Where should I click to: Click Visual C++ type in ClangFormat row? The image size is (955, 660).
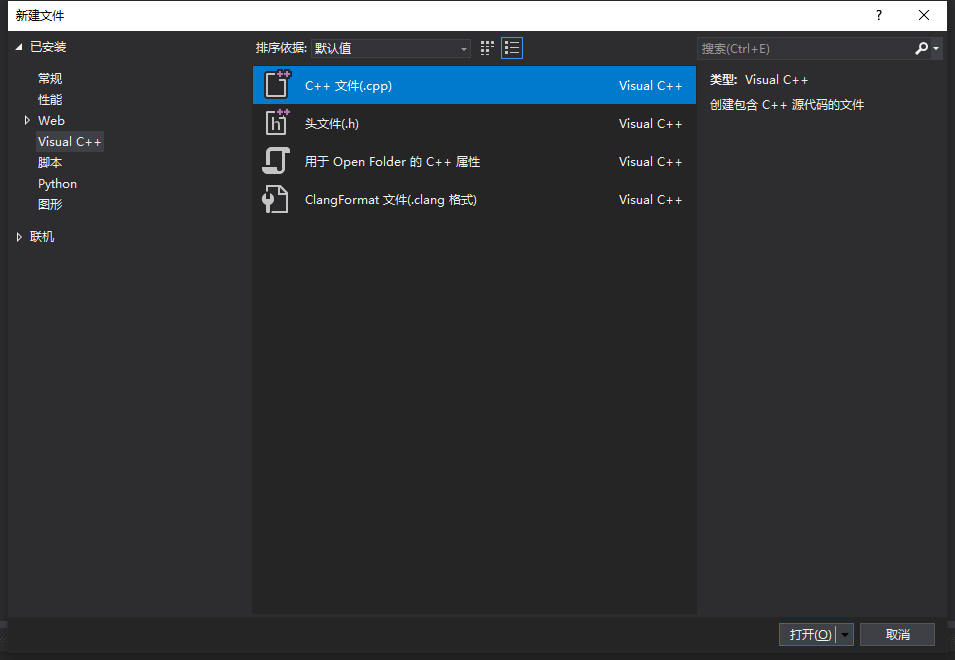[650, 200]
